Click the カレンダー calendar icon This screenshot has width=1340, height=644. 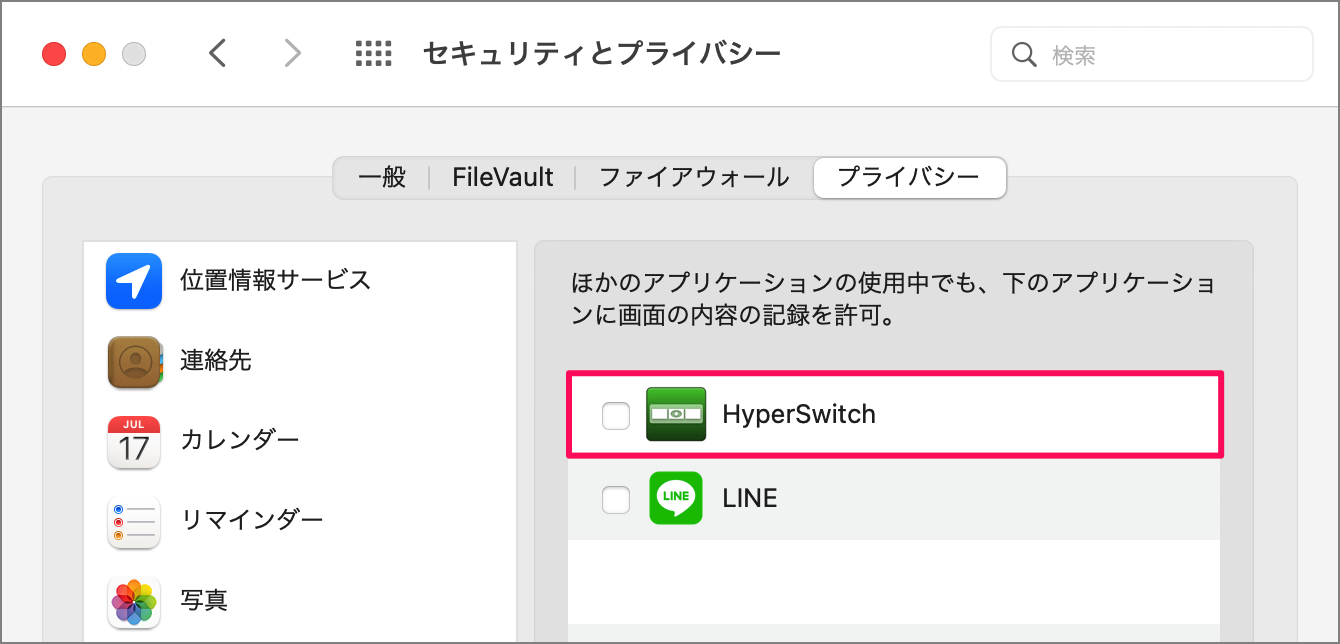(x=133, y=440)
